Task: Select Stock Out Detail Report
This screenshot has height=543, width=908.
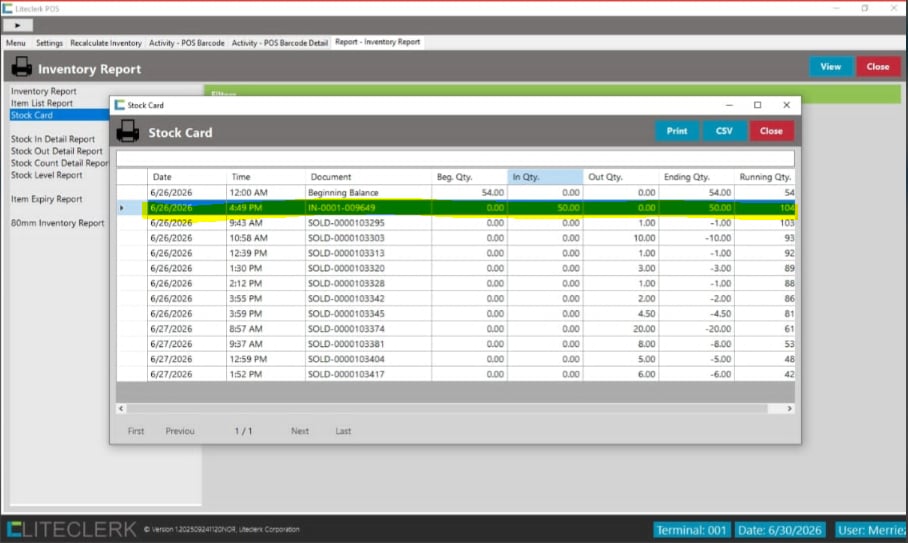Action: pyautogui.click(x=57, y=151)
